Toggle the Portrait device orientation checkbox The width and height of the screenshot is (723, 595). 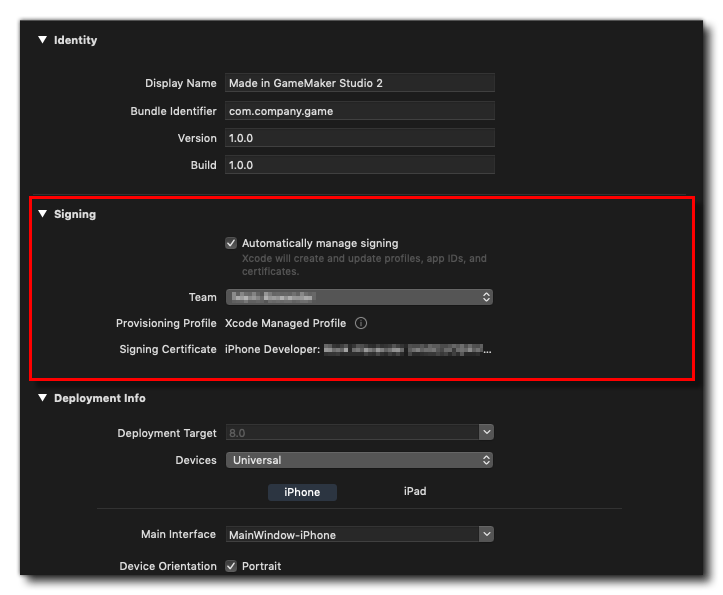click(x=231, y=566)
